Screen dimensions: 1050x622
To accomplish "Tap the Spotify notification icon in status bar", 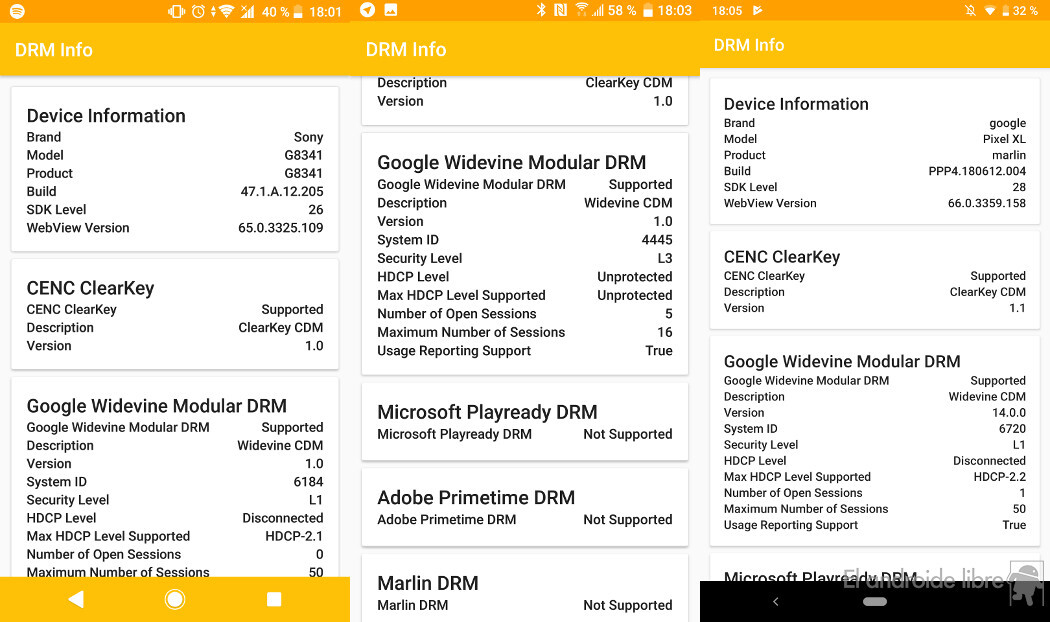I will pos(16,11).
